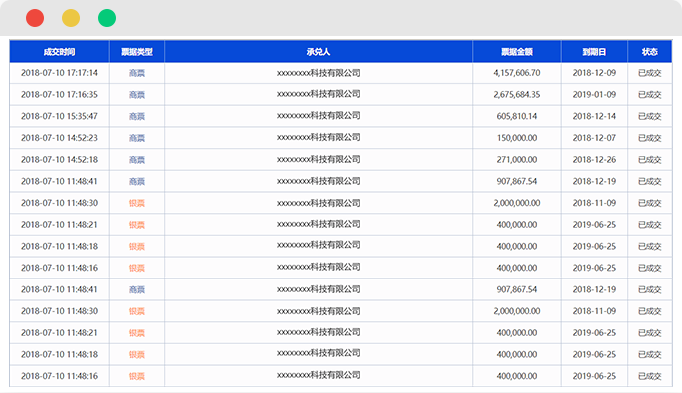
Task: Click the yellow window dot
Action: 71,18
